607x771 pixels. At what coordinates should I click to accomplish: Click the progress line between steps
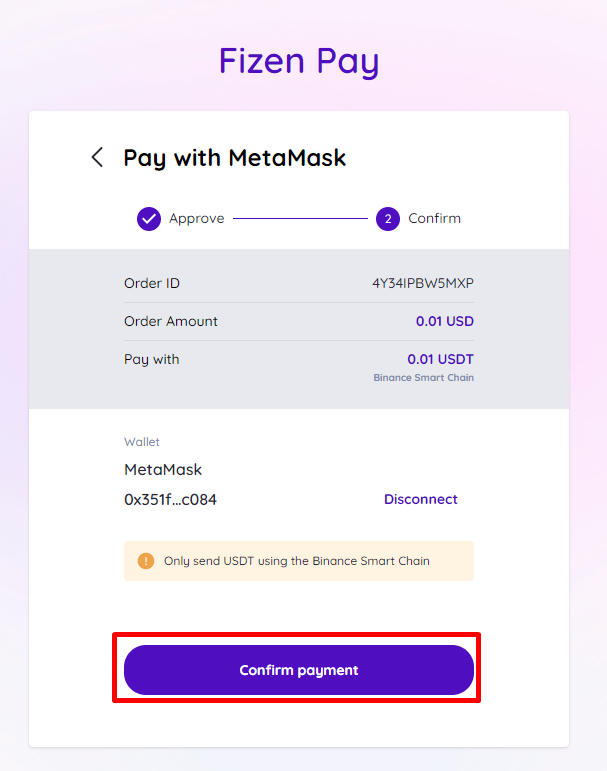click(300, 218)
